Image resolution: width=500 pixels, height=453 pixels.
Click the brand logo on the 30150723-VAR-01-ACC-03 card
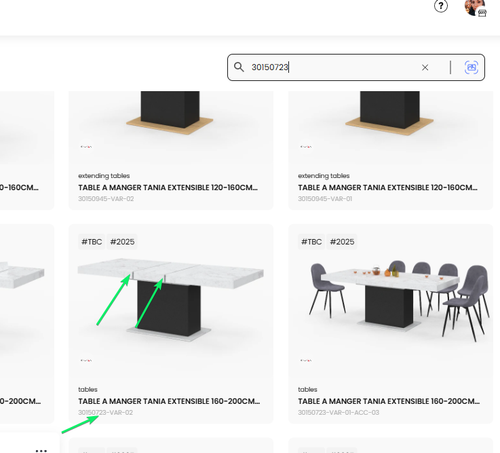coord(306,360)
